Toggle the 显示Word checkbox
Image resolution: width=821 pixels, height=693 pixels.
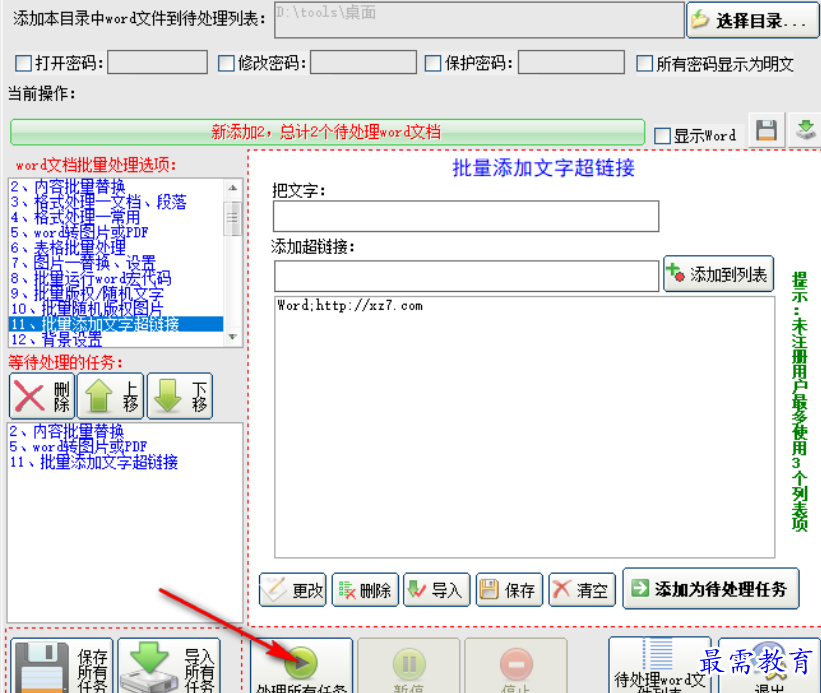point(663,136)
